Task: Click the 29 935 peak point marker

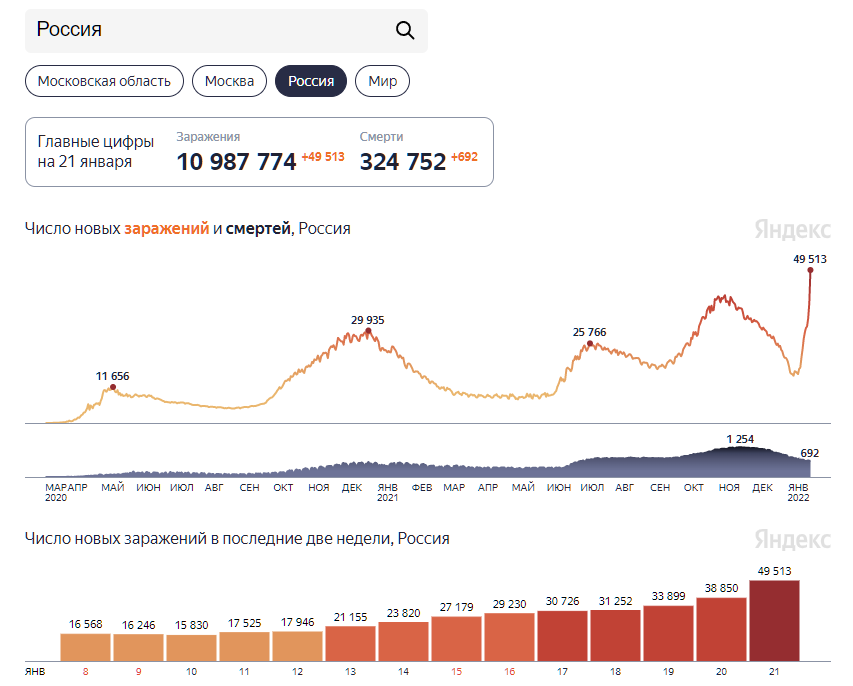Action: tap(368, 331)
